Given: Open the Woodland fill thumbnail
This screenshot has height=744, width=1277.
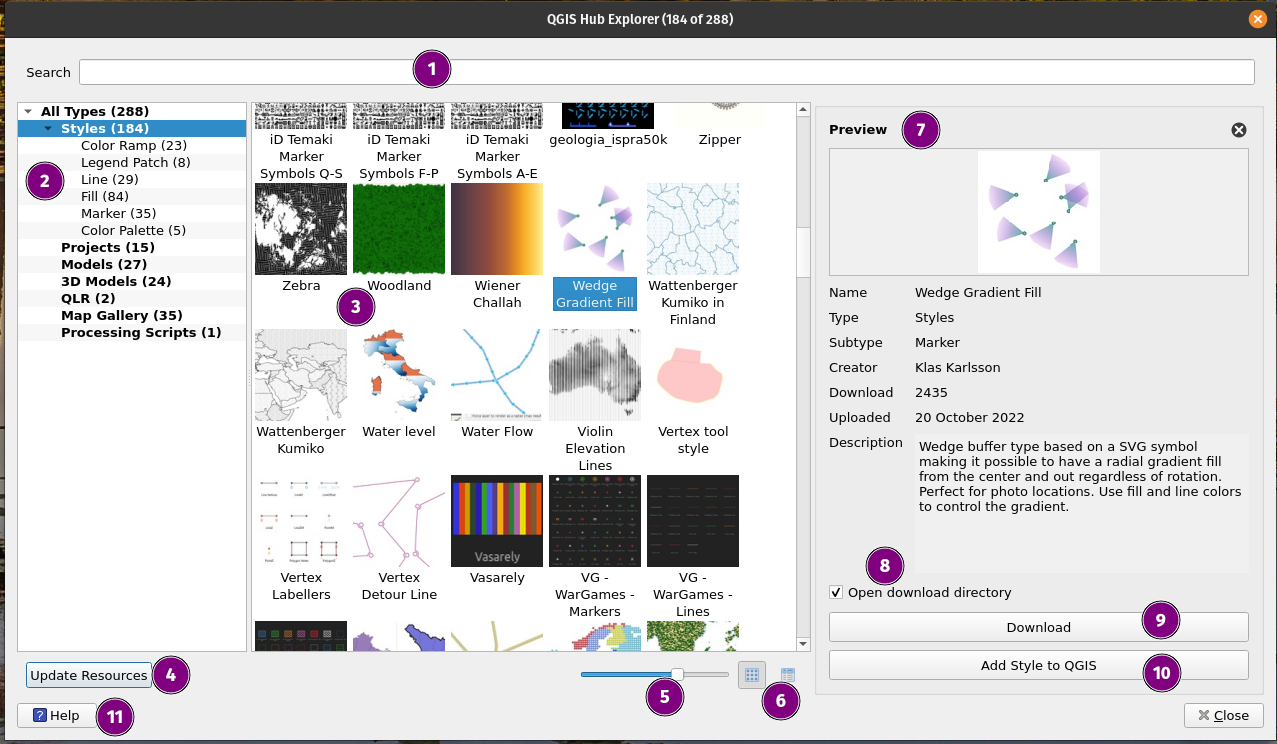Looking at the screenshot, I should coord(399,229).
